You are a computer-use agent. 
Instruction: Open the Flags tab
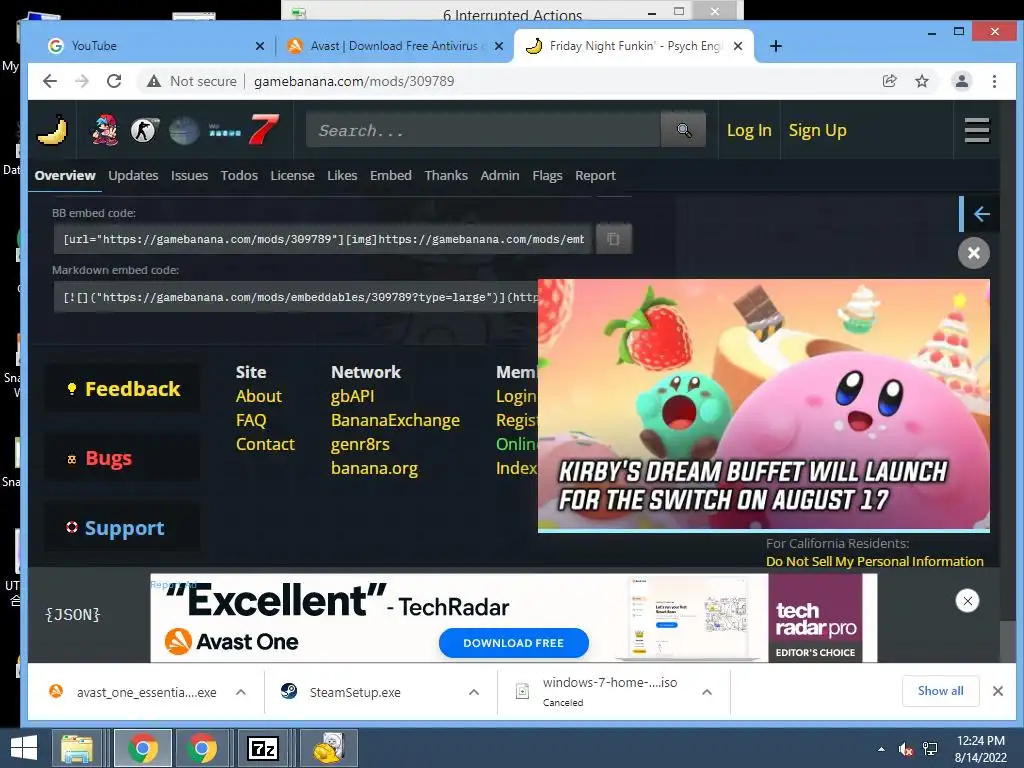pyautogui.click(x=547, y=176)
